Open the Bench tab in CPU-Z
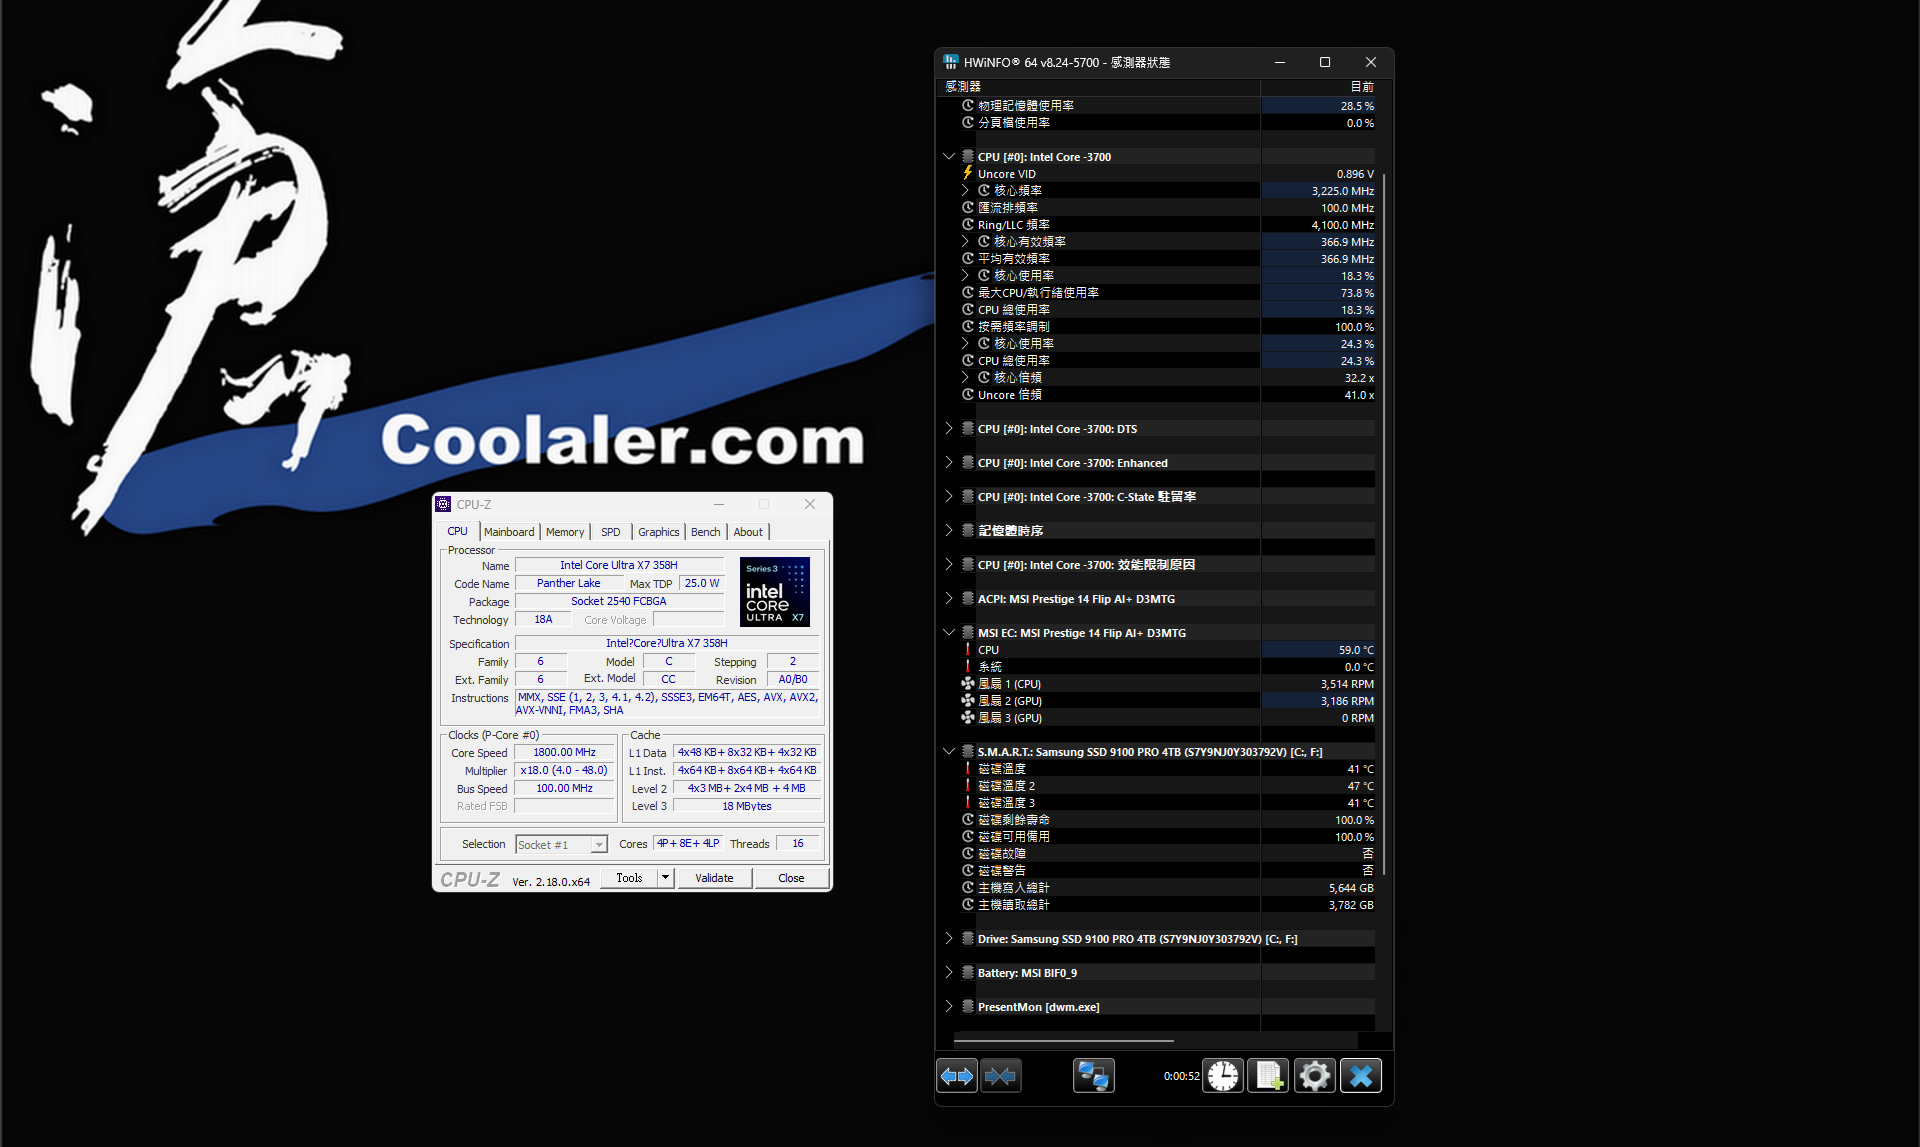 pyautogui.click(x=705, y=532)
